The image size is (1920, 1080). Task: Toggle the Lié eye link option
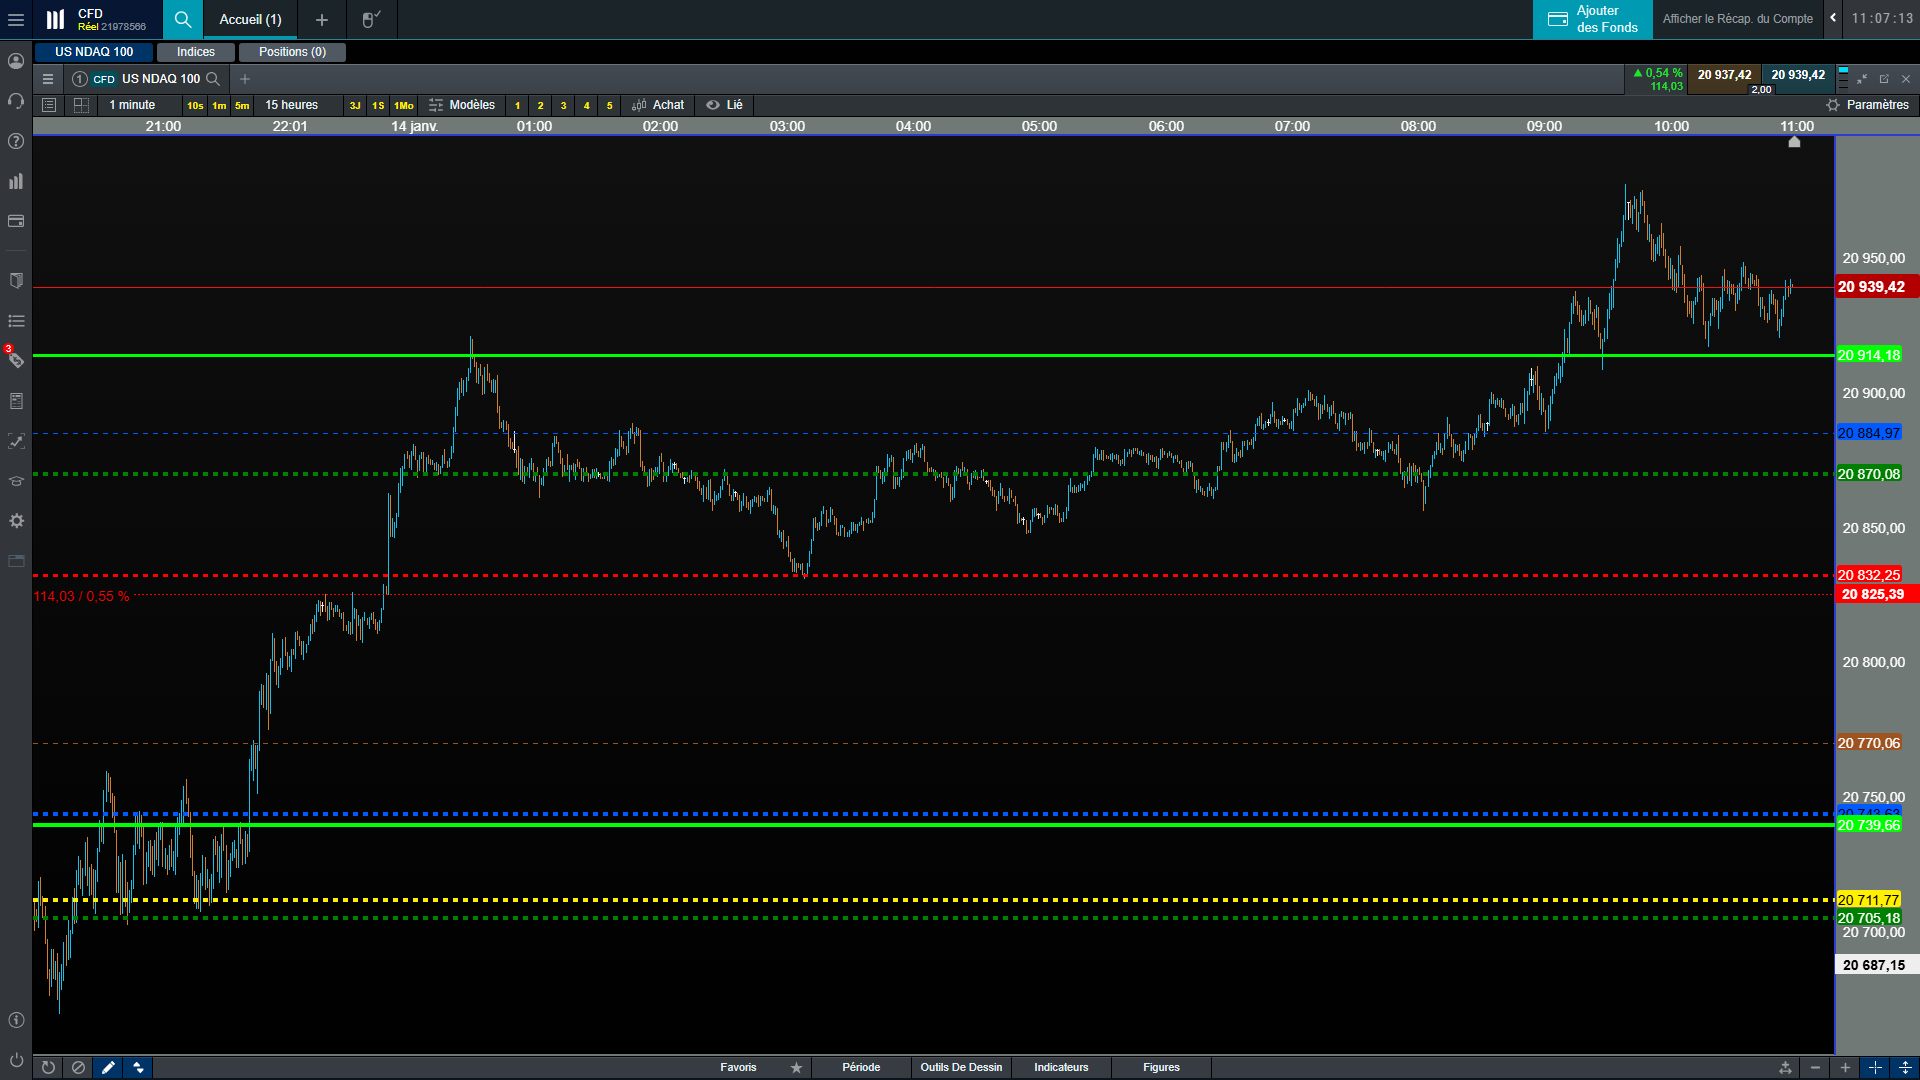[725, 105]
